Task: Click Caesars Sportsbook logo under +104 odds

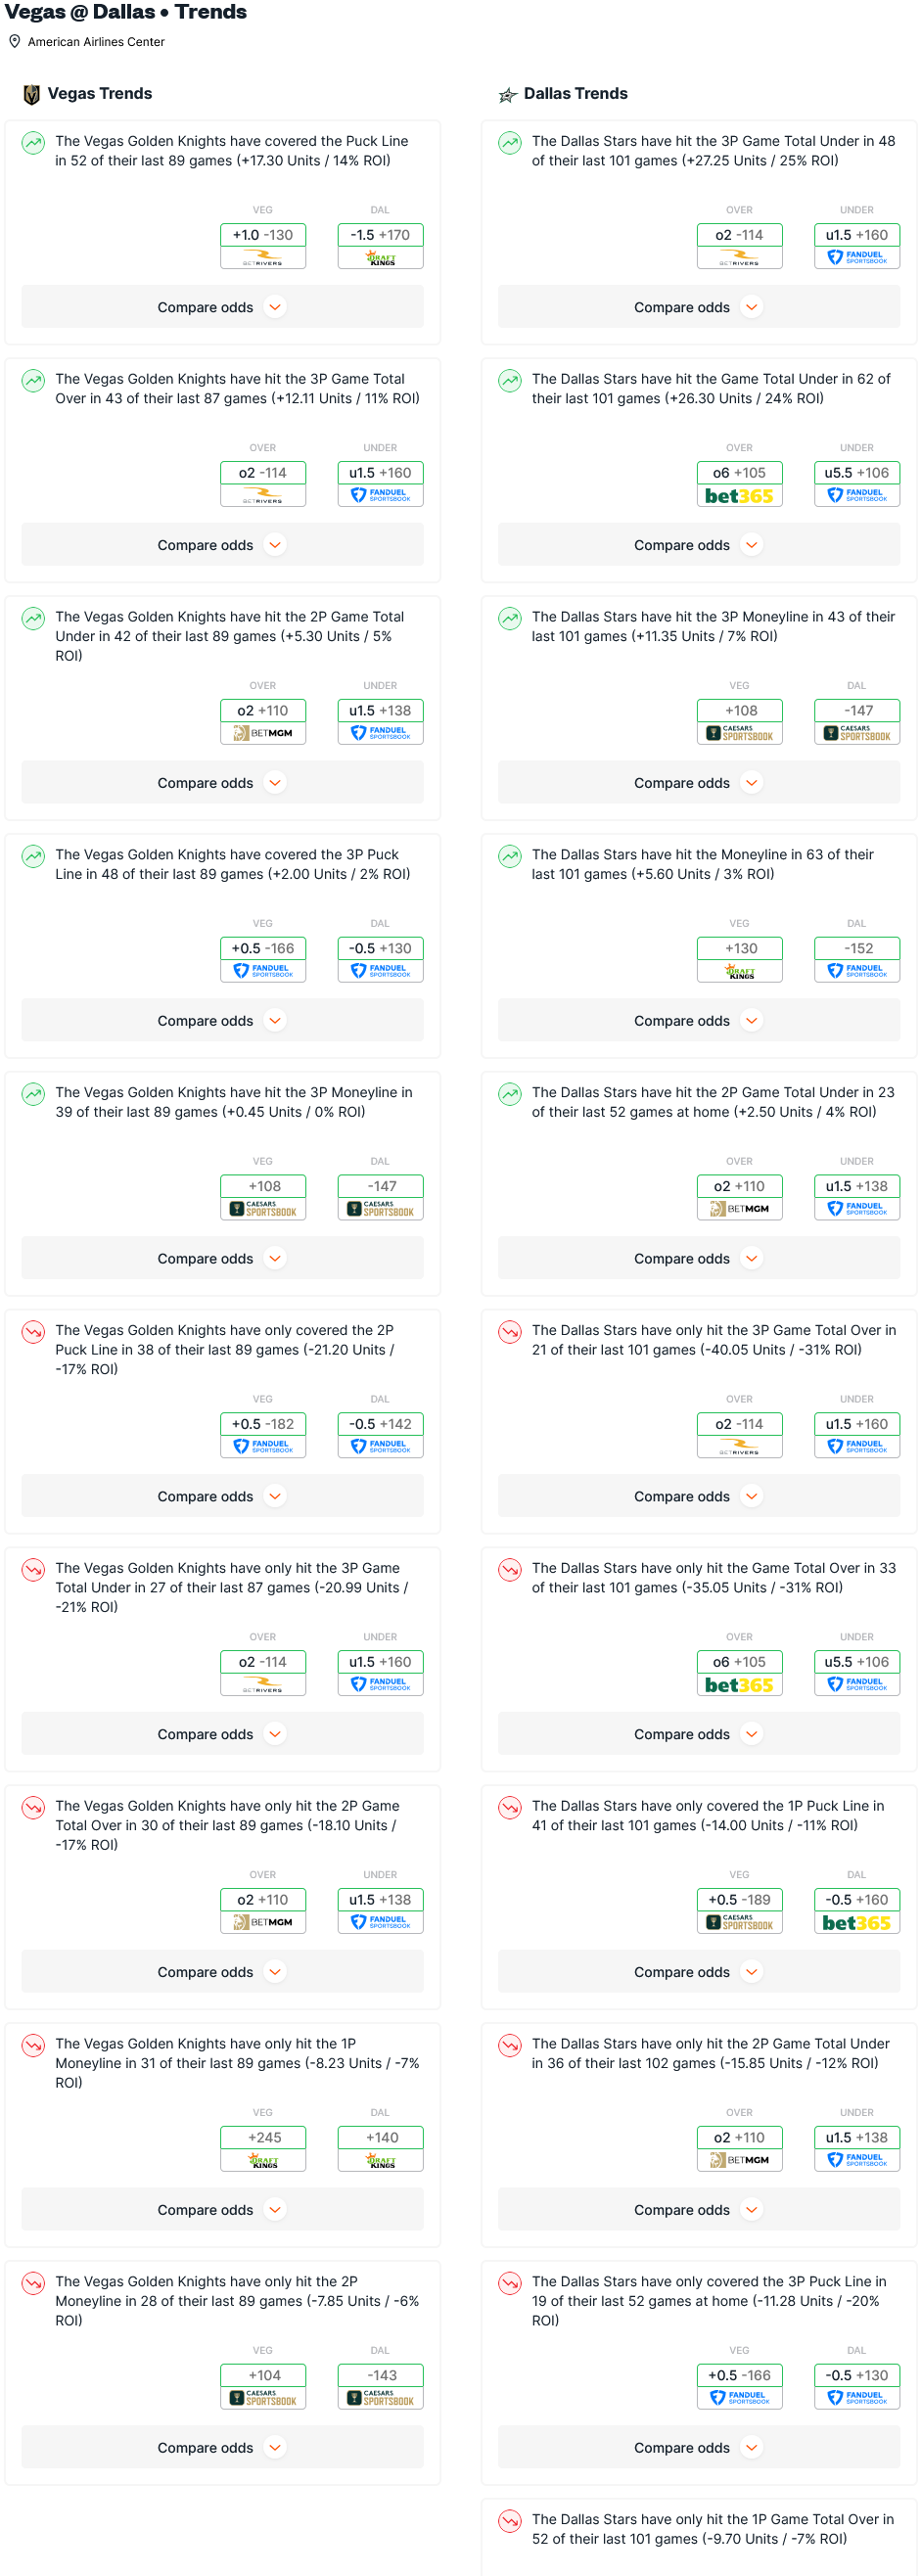Action: (x=263, y=2399)
